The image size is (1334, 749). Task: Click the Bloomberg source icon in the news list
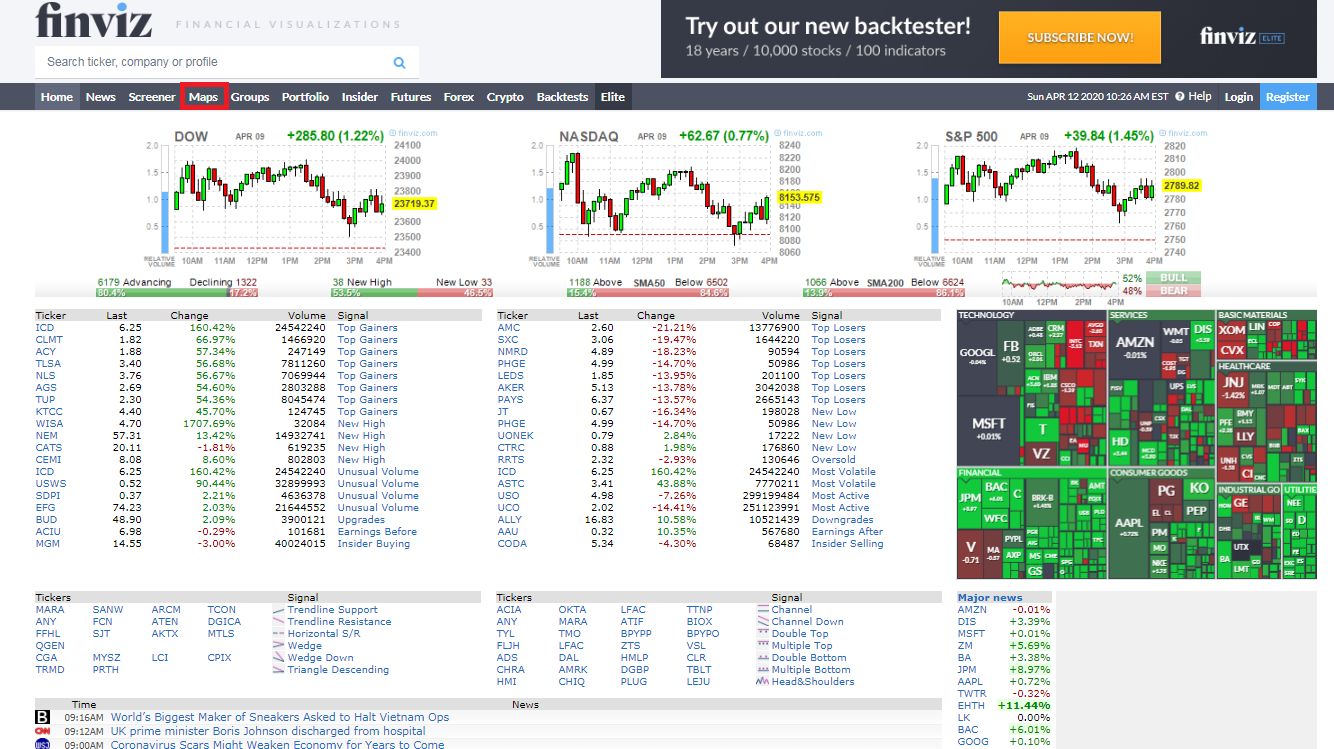pos(43,717)
